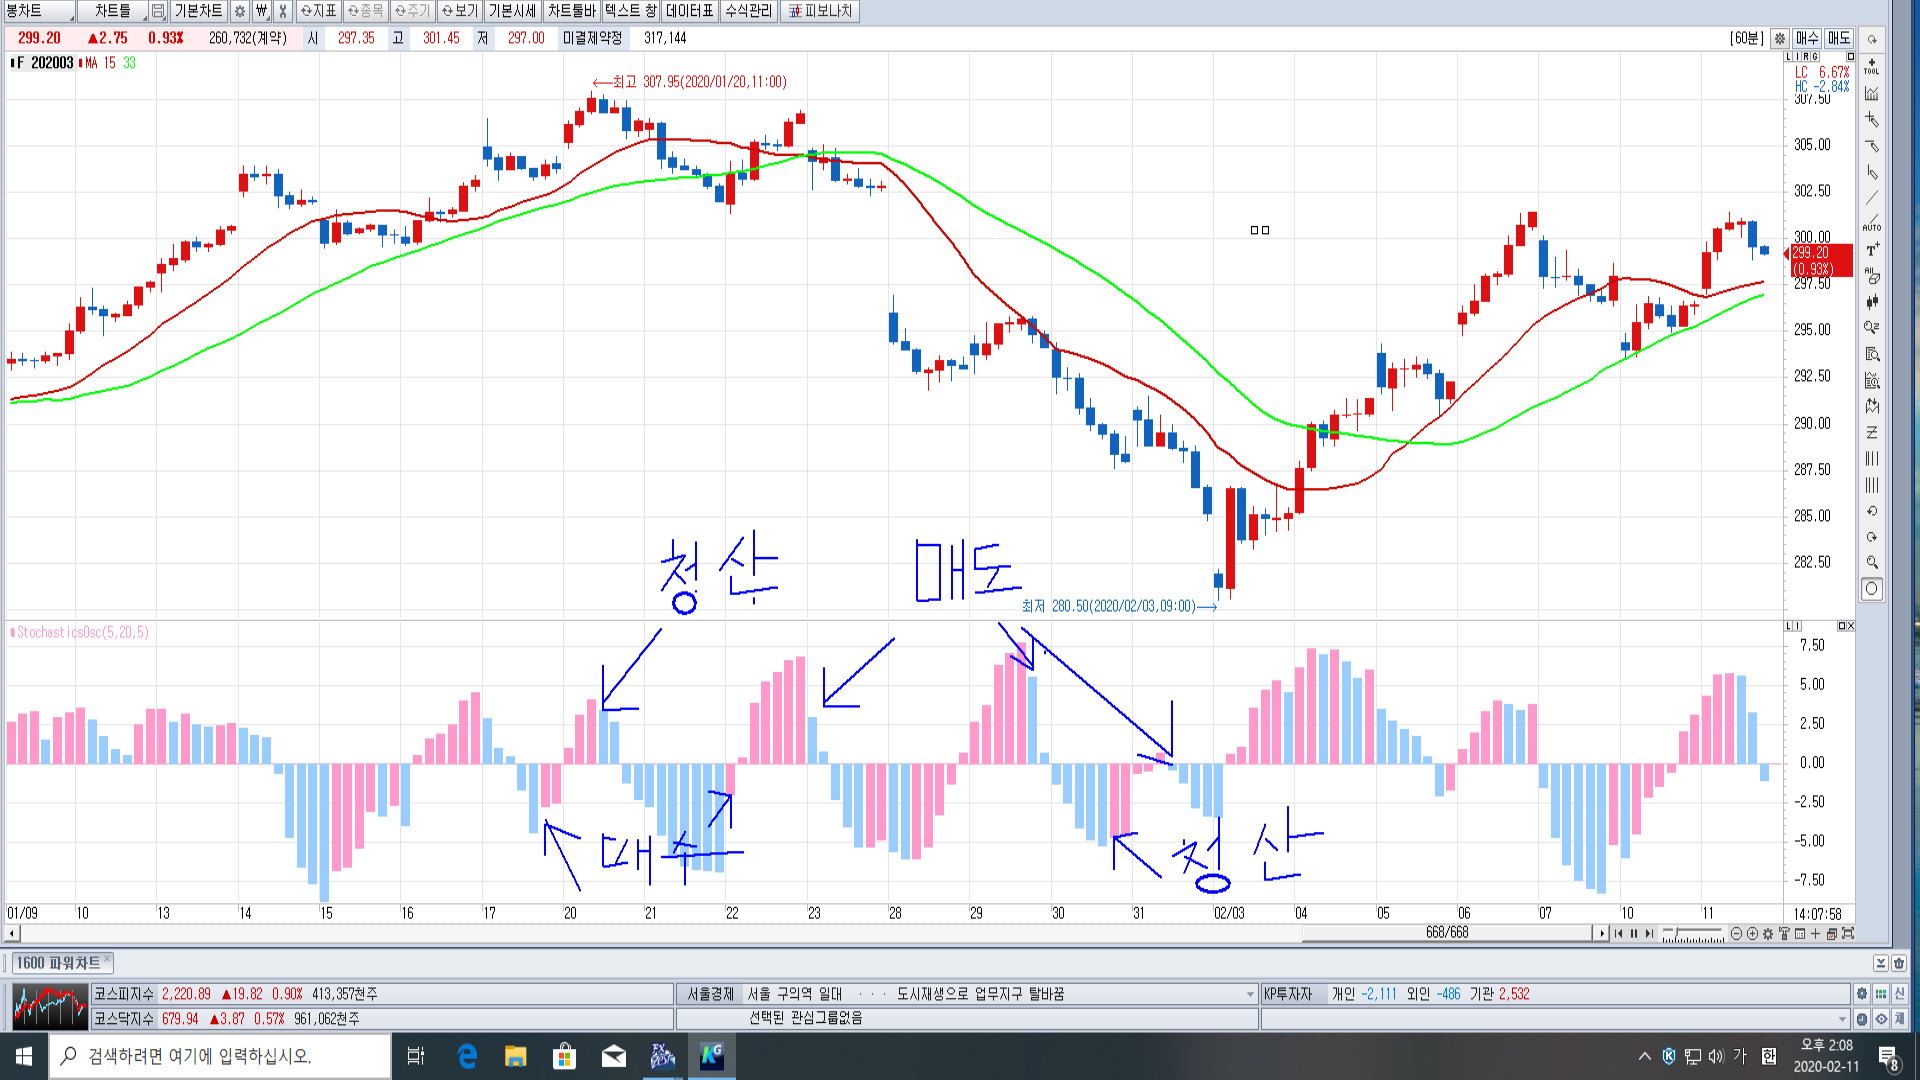Click the zoom-in plus circle icon
This screenshot has height=1080, width=1920.
coord(1752,933)
